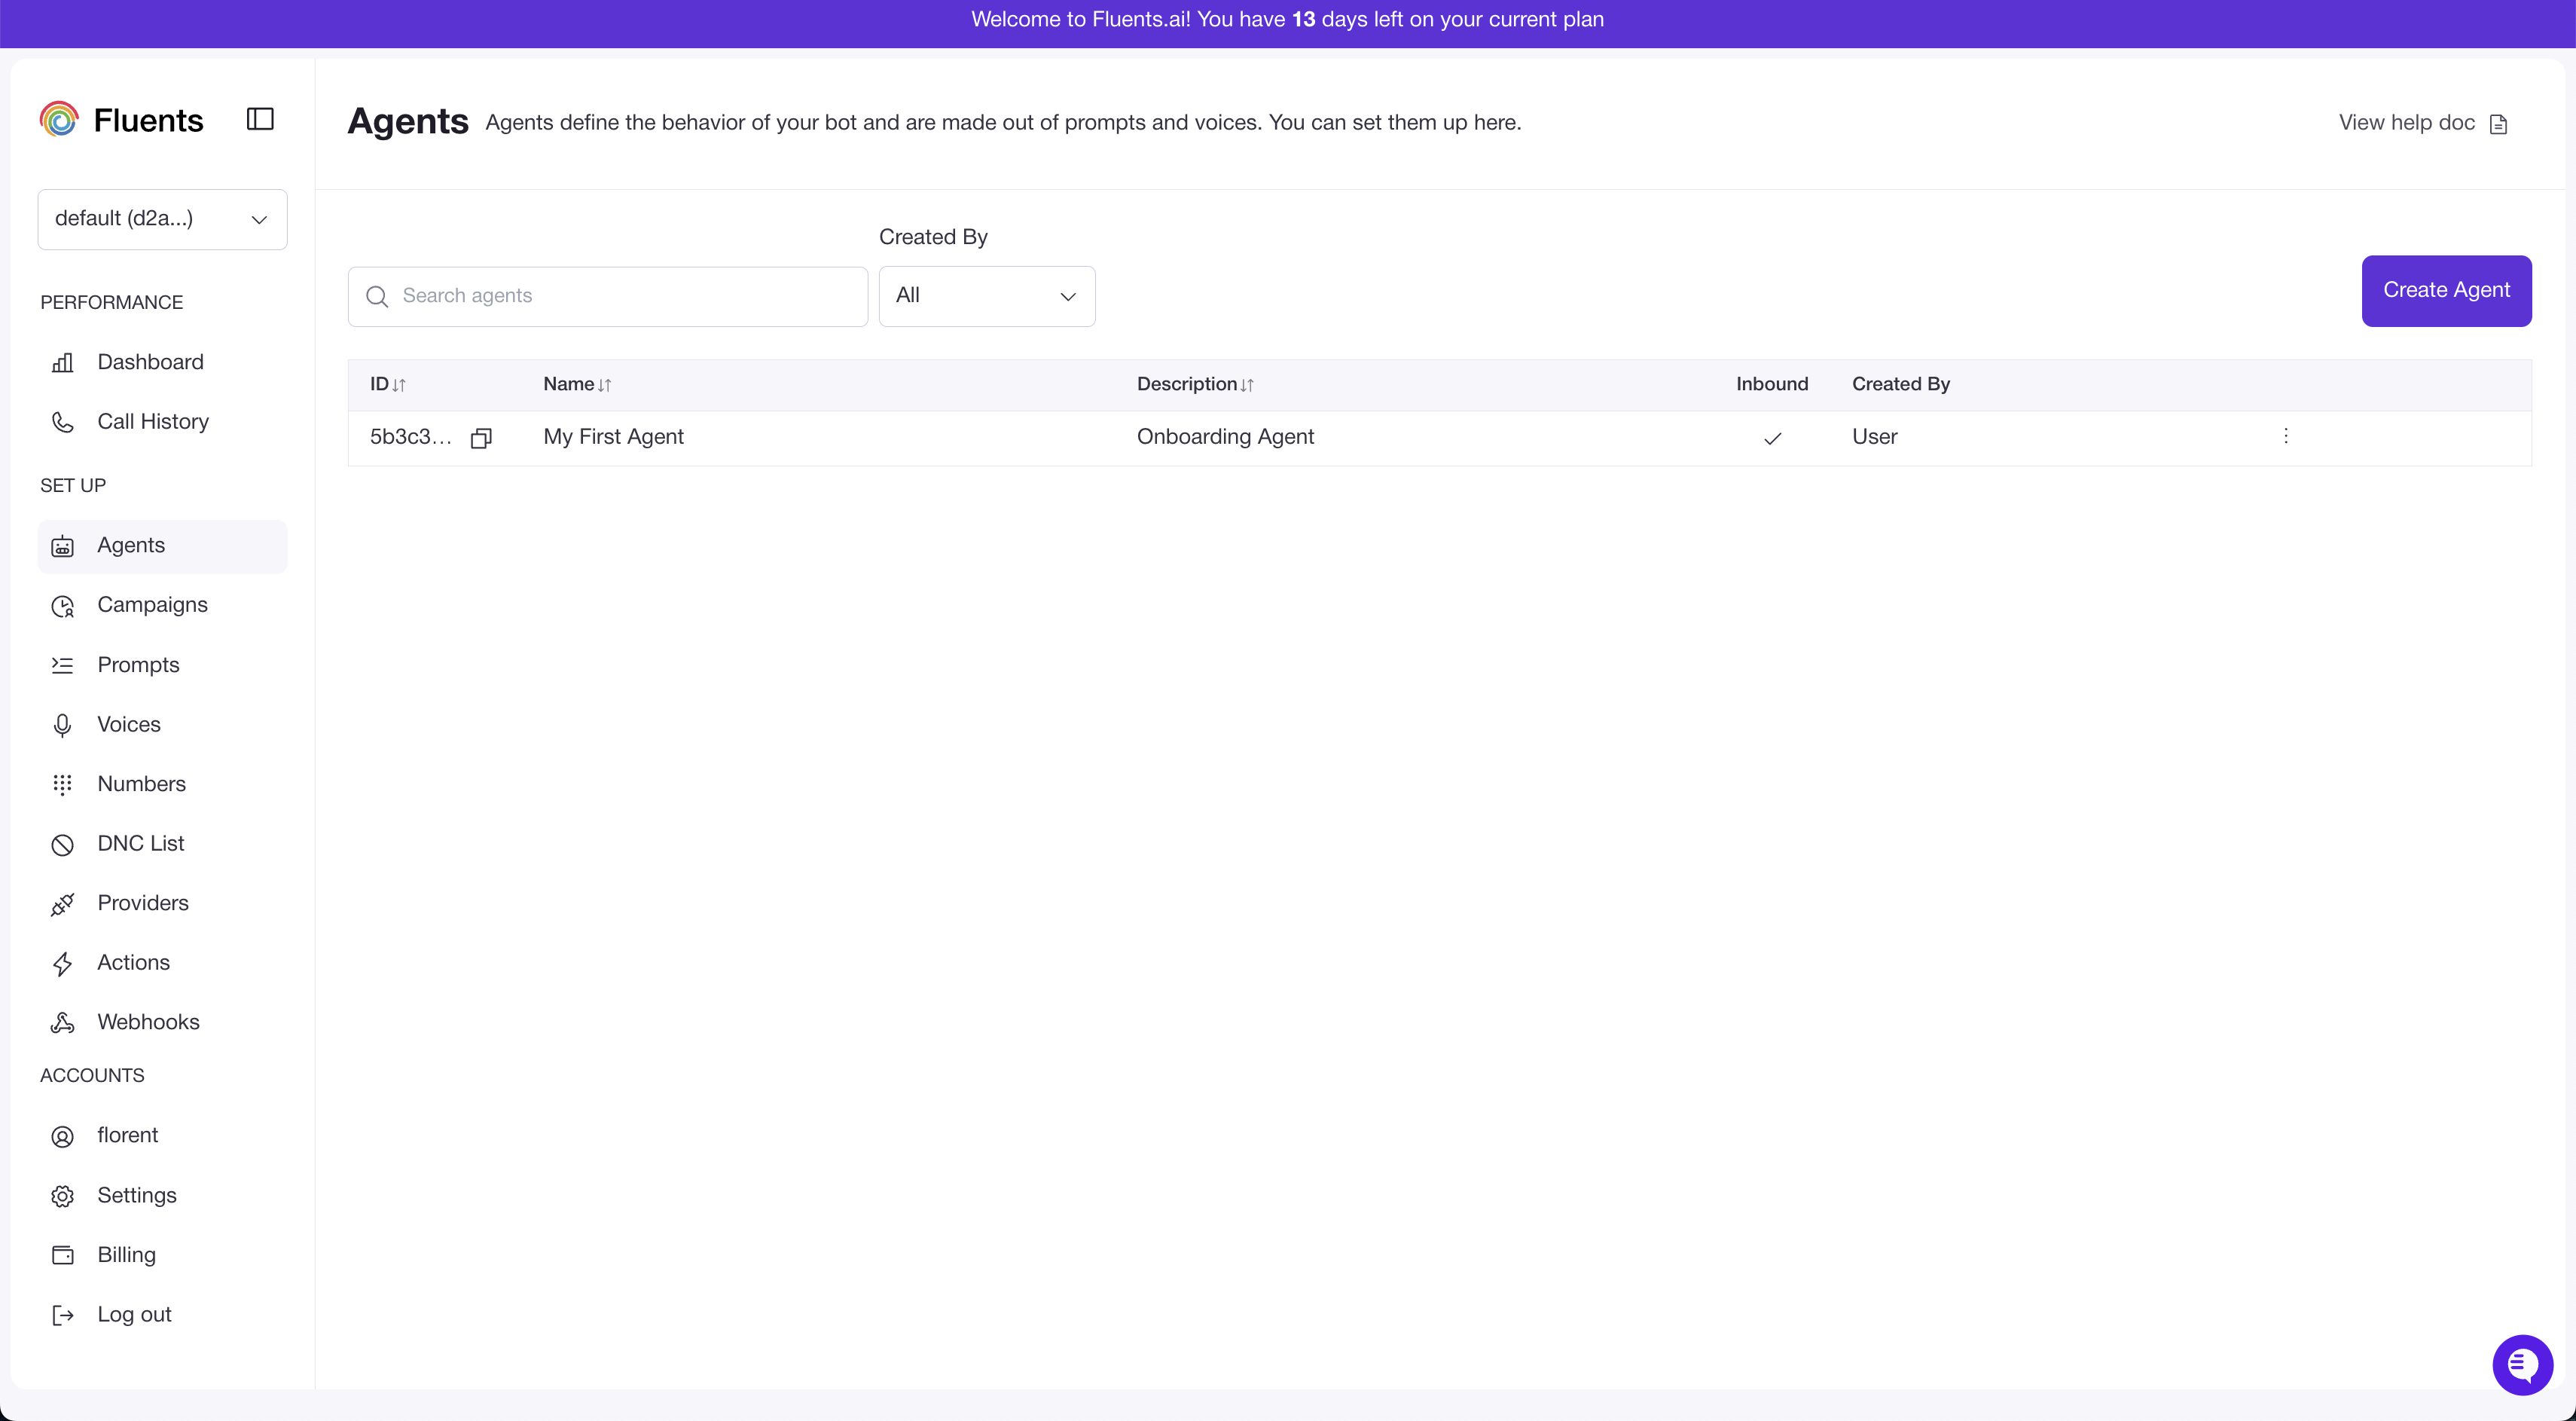Screen dimensions: 2576x1421
Task: Focus the Search agents field
Action: tap(620, 296)
